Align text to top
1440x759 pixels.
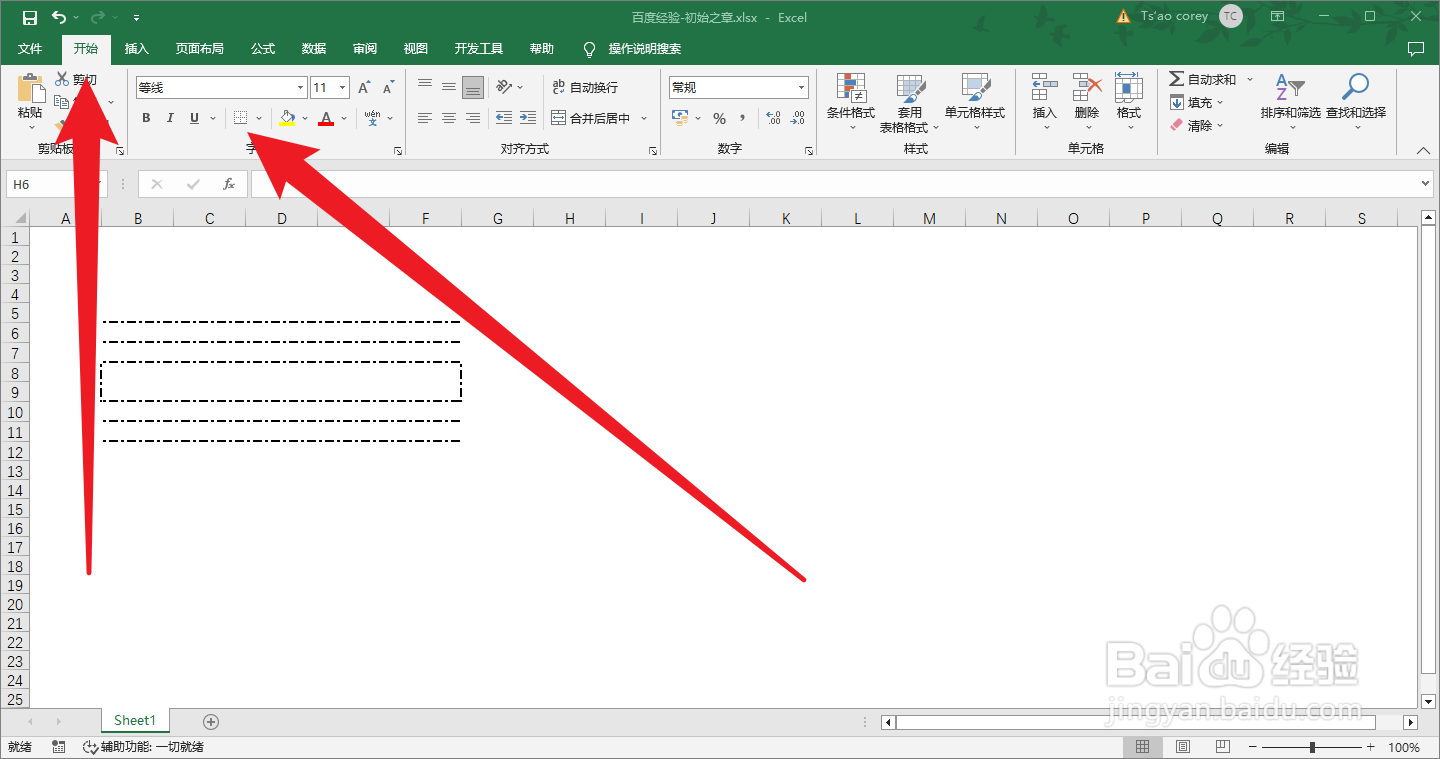tap(425, 87)
